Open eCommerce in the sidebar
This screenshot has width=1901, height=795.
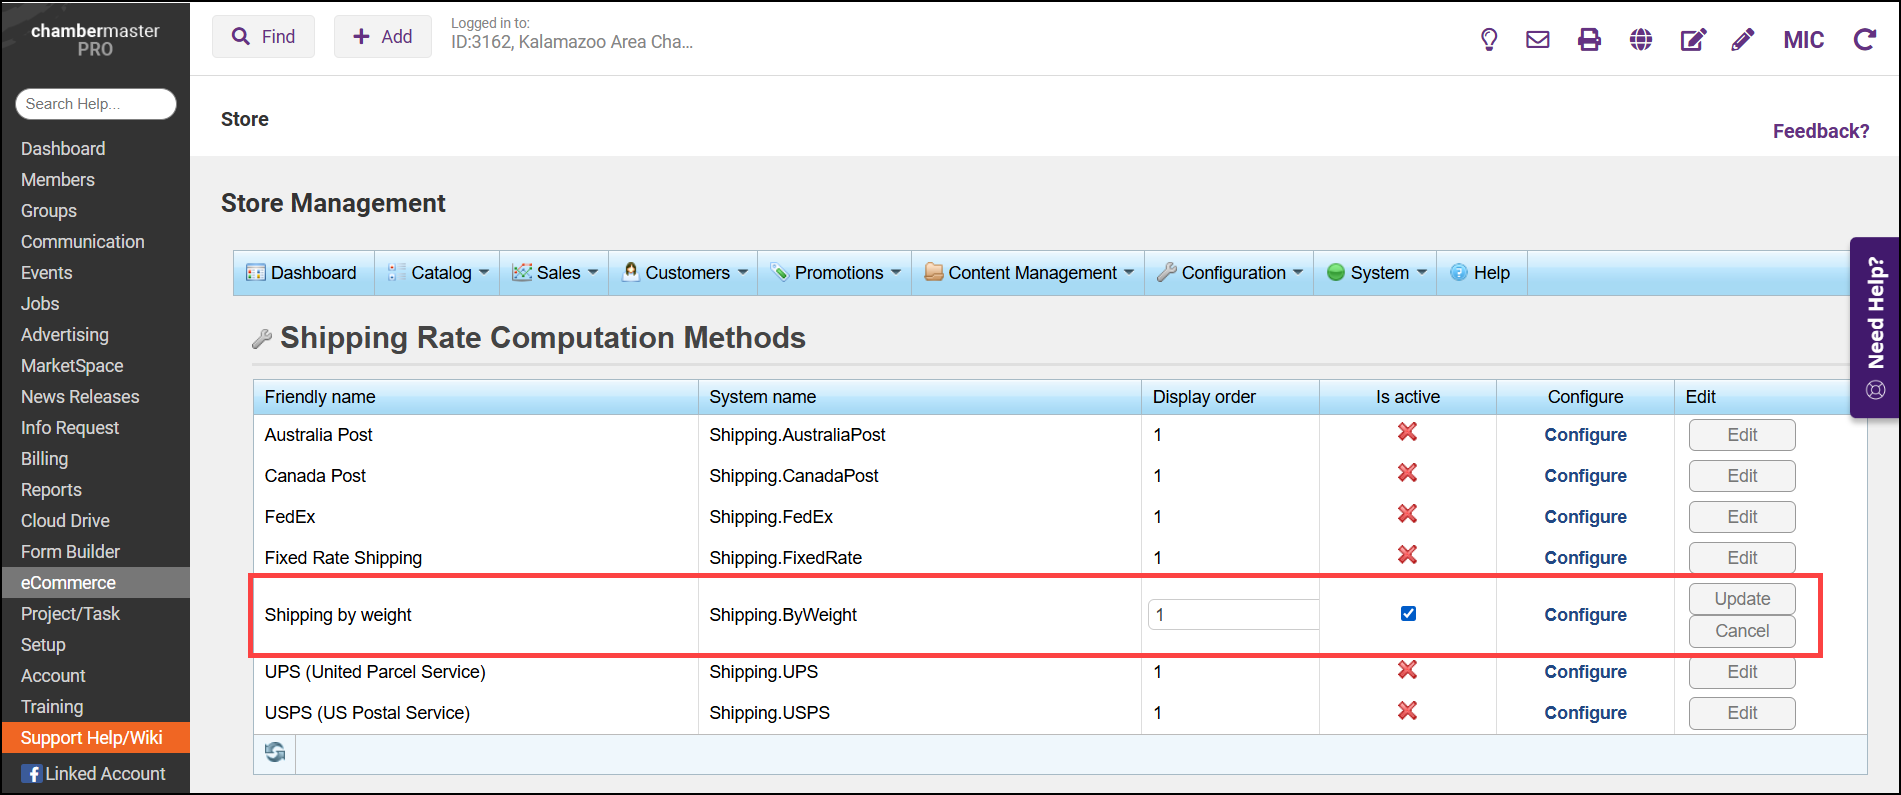(x=68, y=583)
